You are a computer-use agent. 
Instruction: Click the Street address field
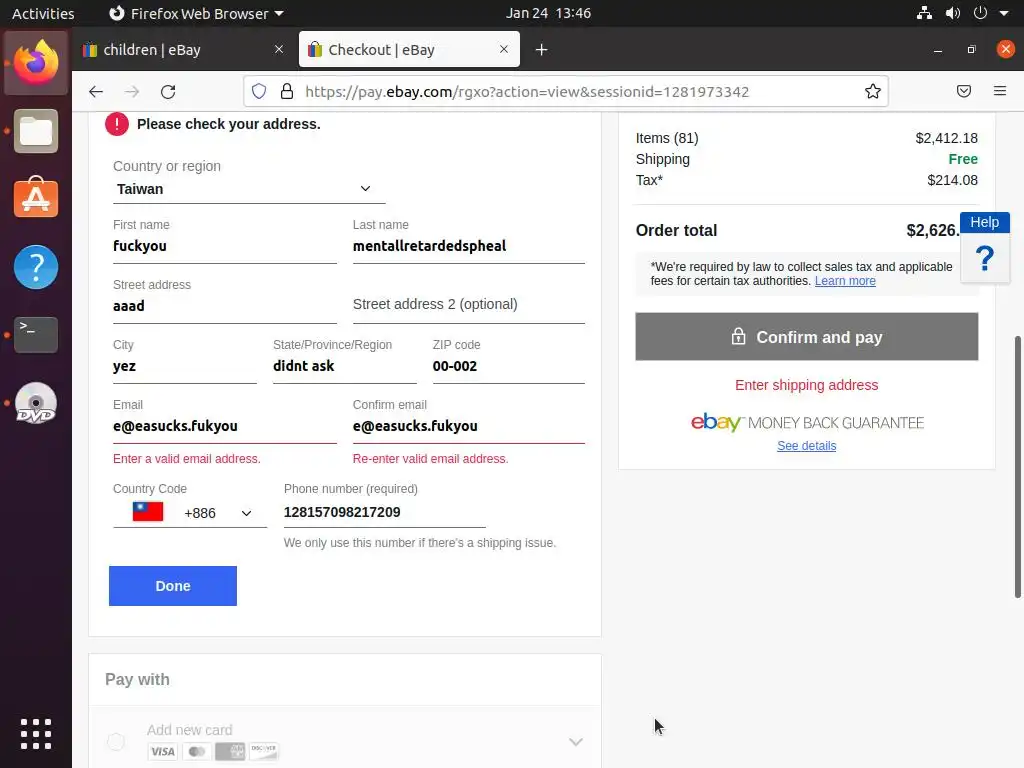225,306
